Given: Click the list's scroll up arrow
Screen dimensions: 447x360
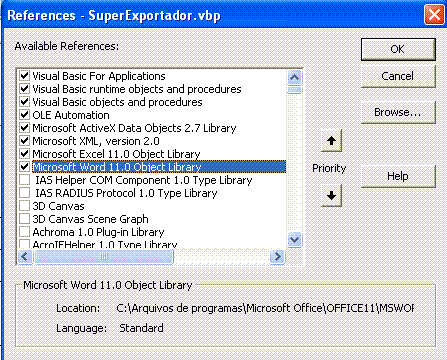Looking at the screenshot, I should click(x=294, y=77).
